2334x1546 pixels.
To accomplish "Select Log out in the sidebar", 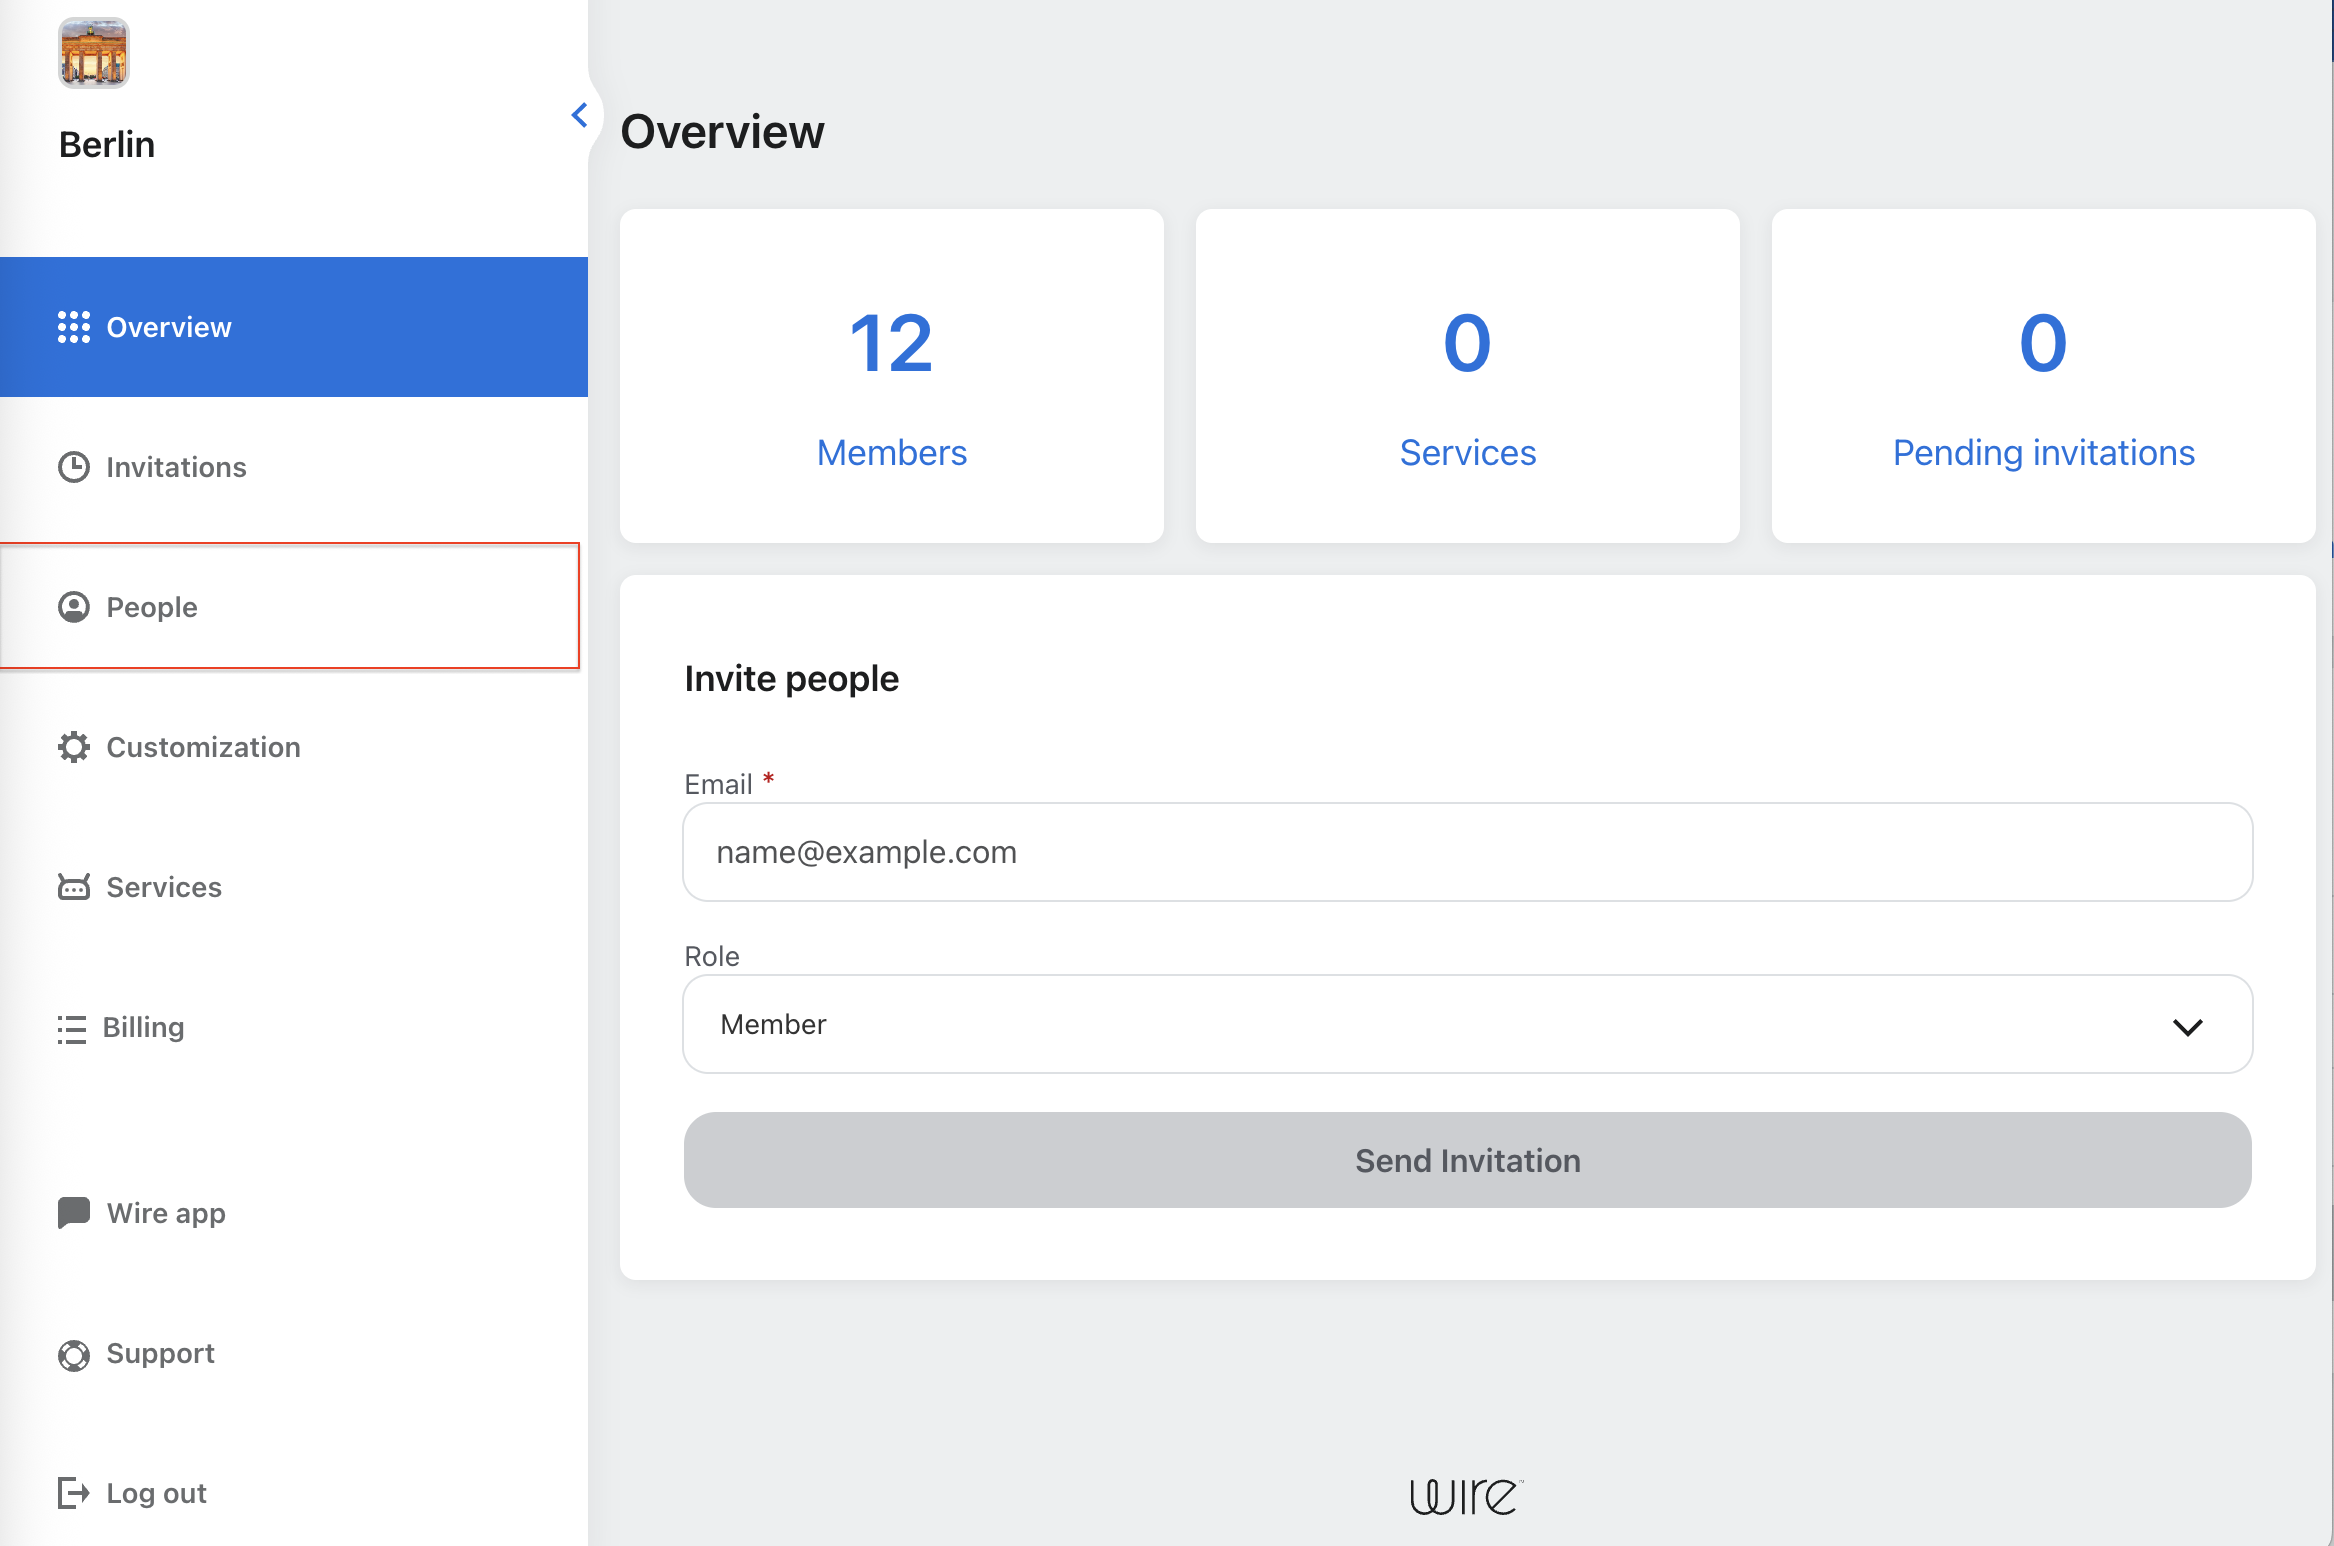I will 294,1493.
